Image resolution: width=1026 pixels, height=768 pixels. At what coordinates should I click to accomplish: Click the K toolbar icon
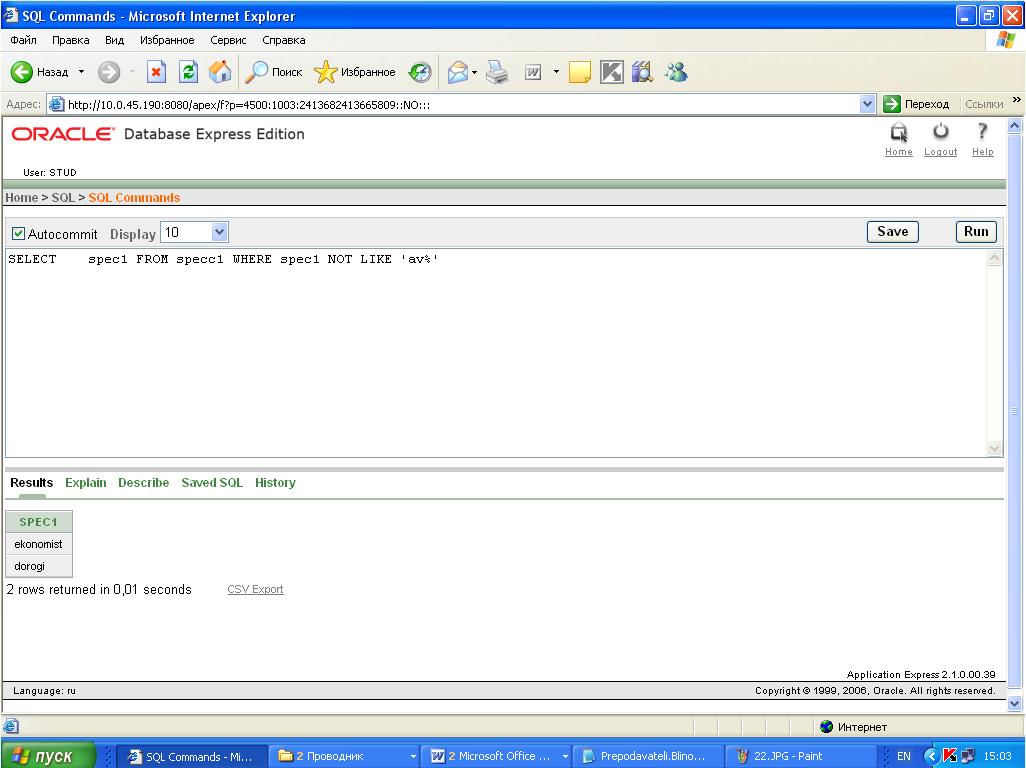612,72
